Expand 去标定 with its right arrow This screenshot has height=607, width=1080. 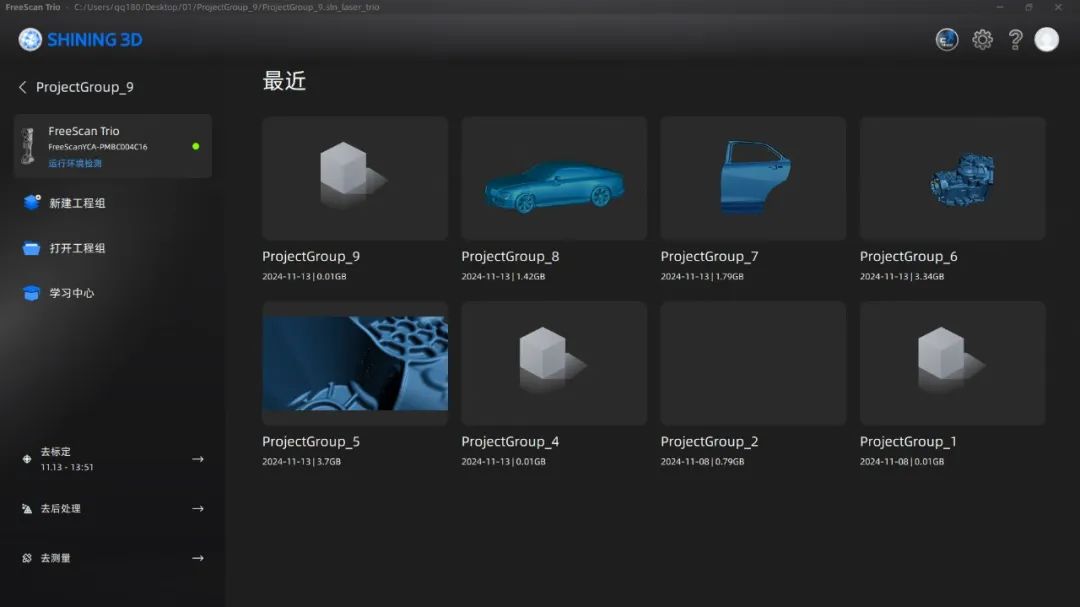(198, 459)
